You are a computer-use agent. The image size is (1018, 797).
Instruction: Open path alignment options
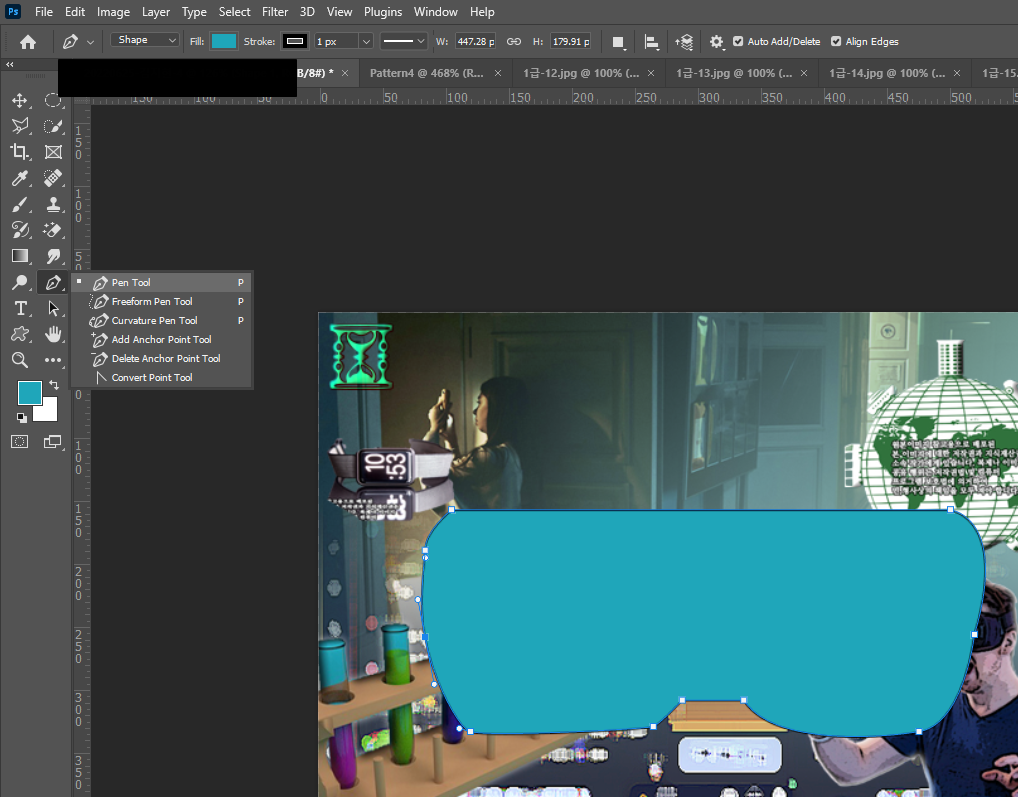click(651, 42)
